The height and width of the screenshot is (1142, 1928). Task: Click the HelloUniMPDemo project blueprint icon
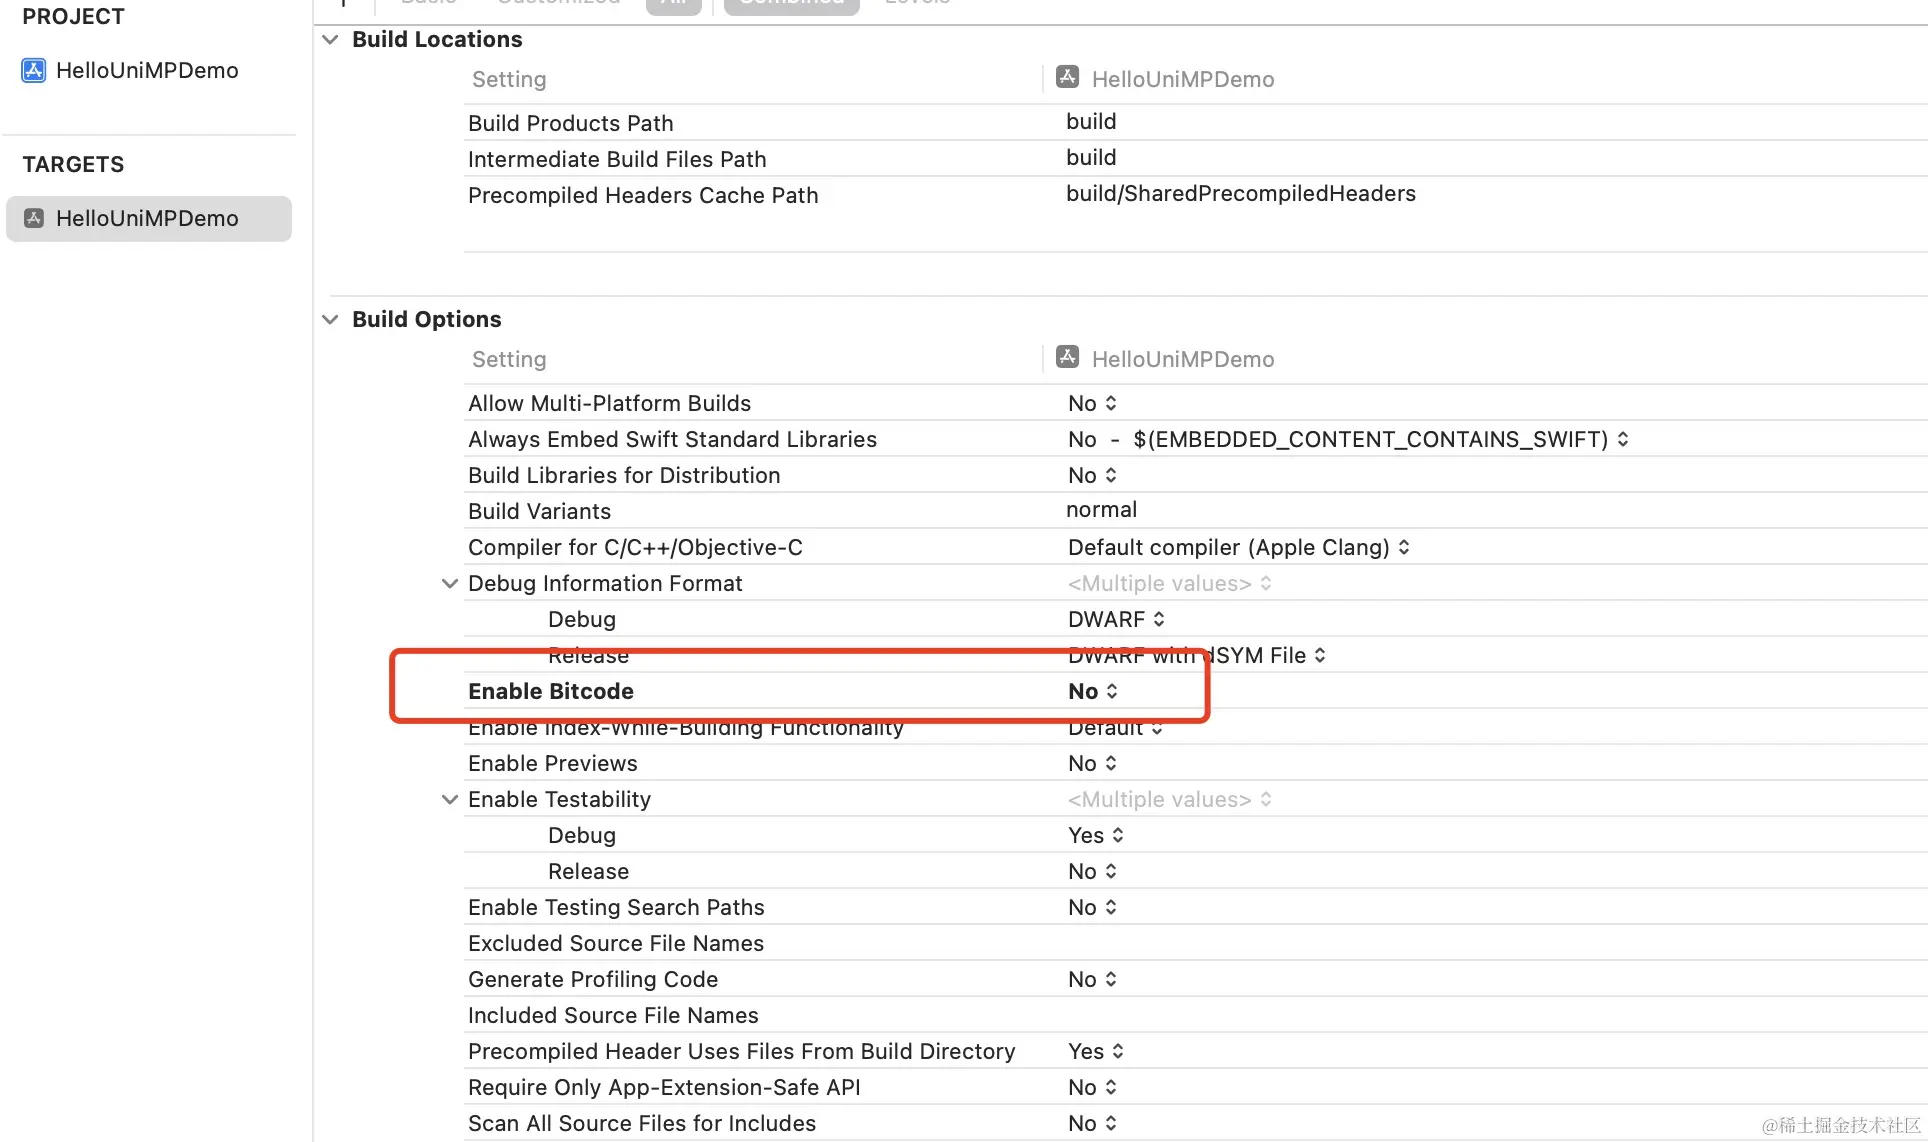34,70
